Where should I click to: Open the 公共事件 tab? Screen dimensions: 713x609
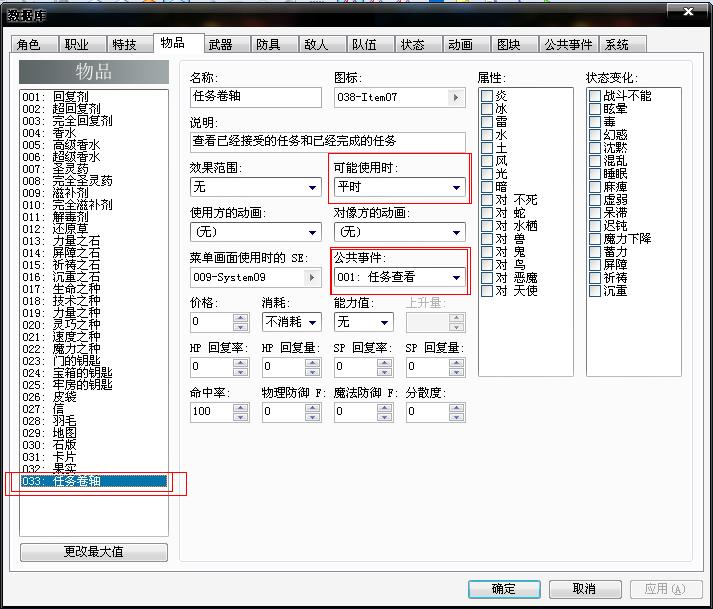pyautogui.click(x=568, y=45)
